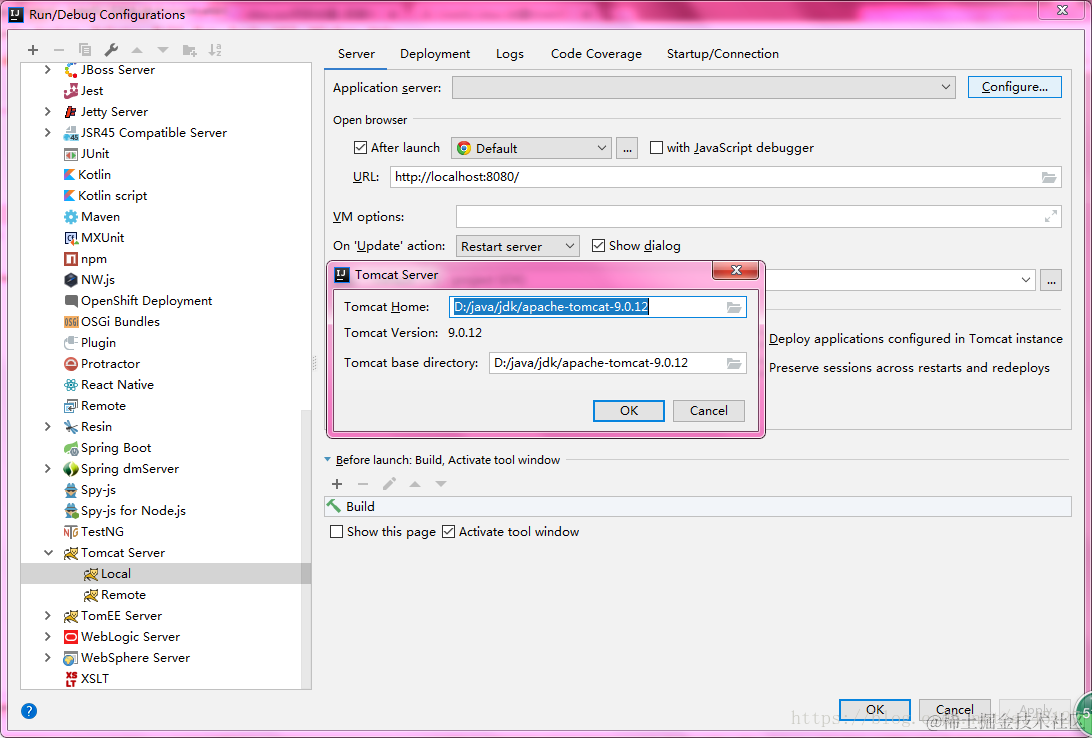This screenshot has width=1092, height=738.
Task: Select the Spring Boot configuration type
Action: 116,448
